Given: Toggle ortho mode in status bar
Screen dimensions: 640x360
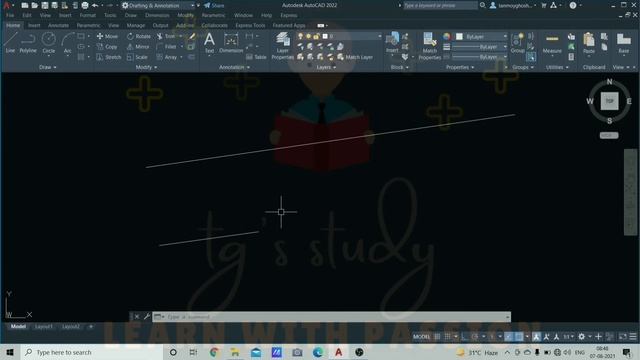Looking at the screenshot, I should click(464, 337).
